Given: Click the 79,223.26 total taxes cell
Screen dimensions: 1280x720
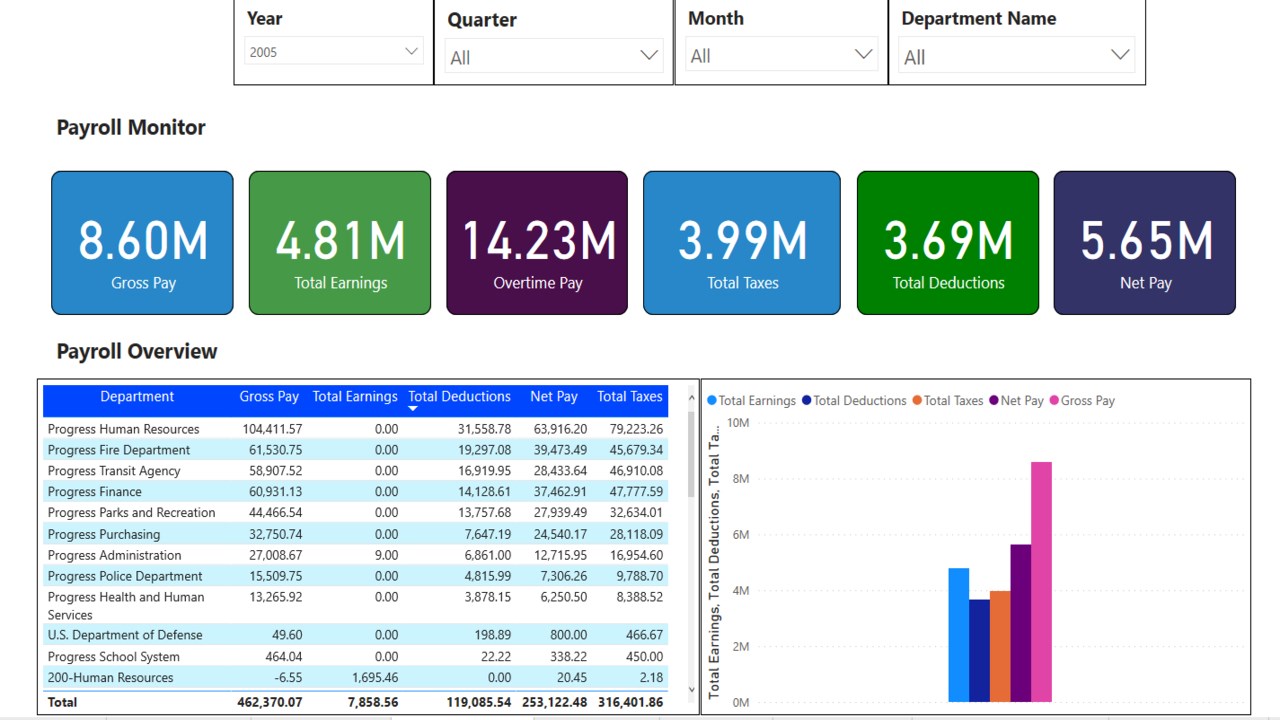Looking at the screenshot, I should (636, 429).
